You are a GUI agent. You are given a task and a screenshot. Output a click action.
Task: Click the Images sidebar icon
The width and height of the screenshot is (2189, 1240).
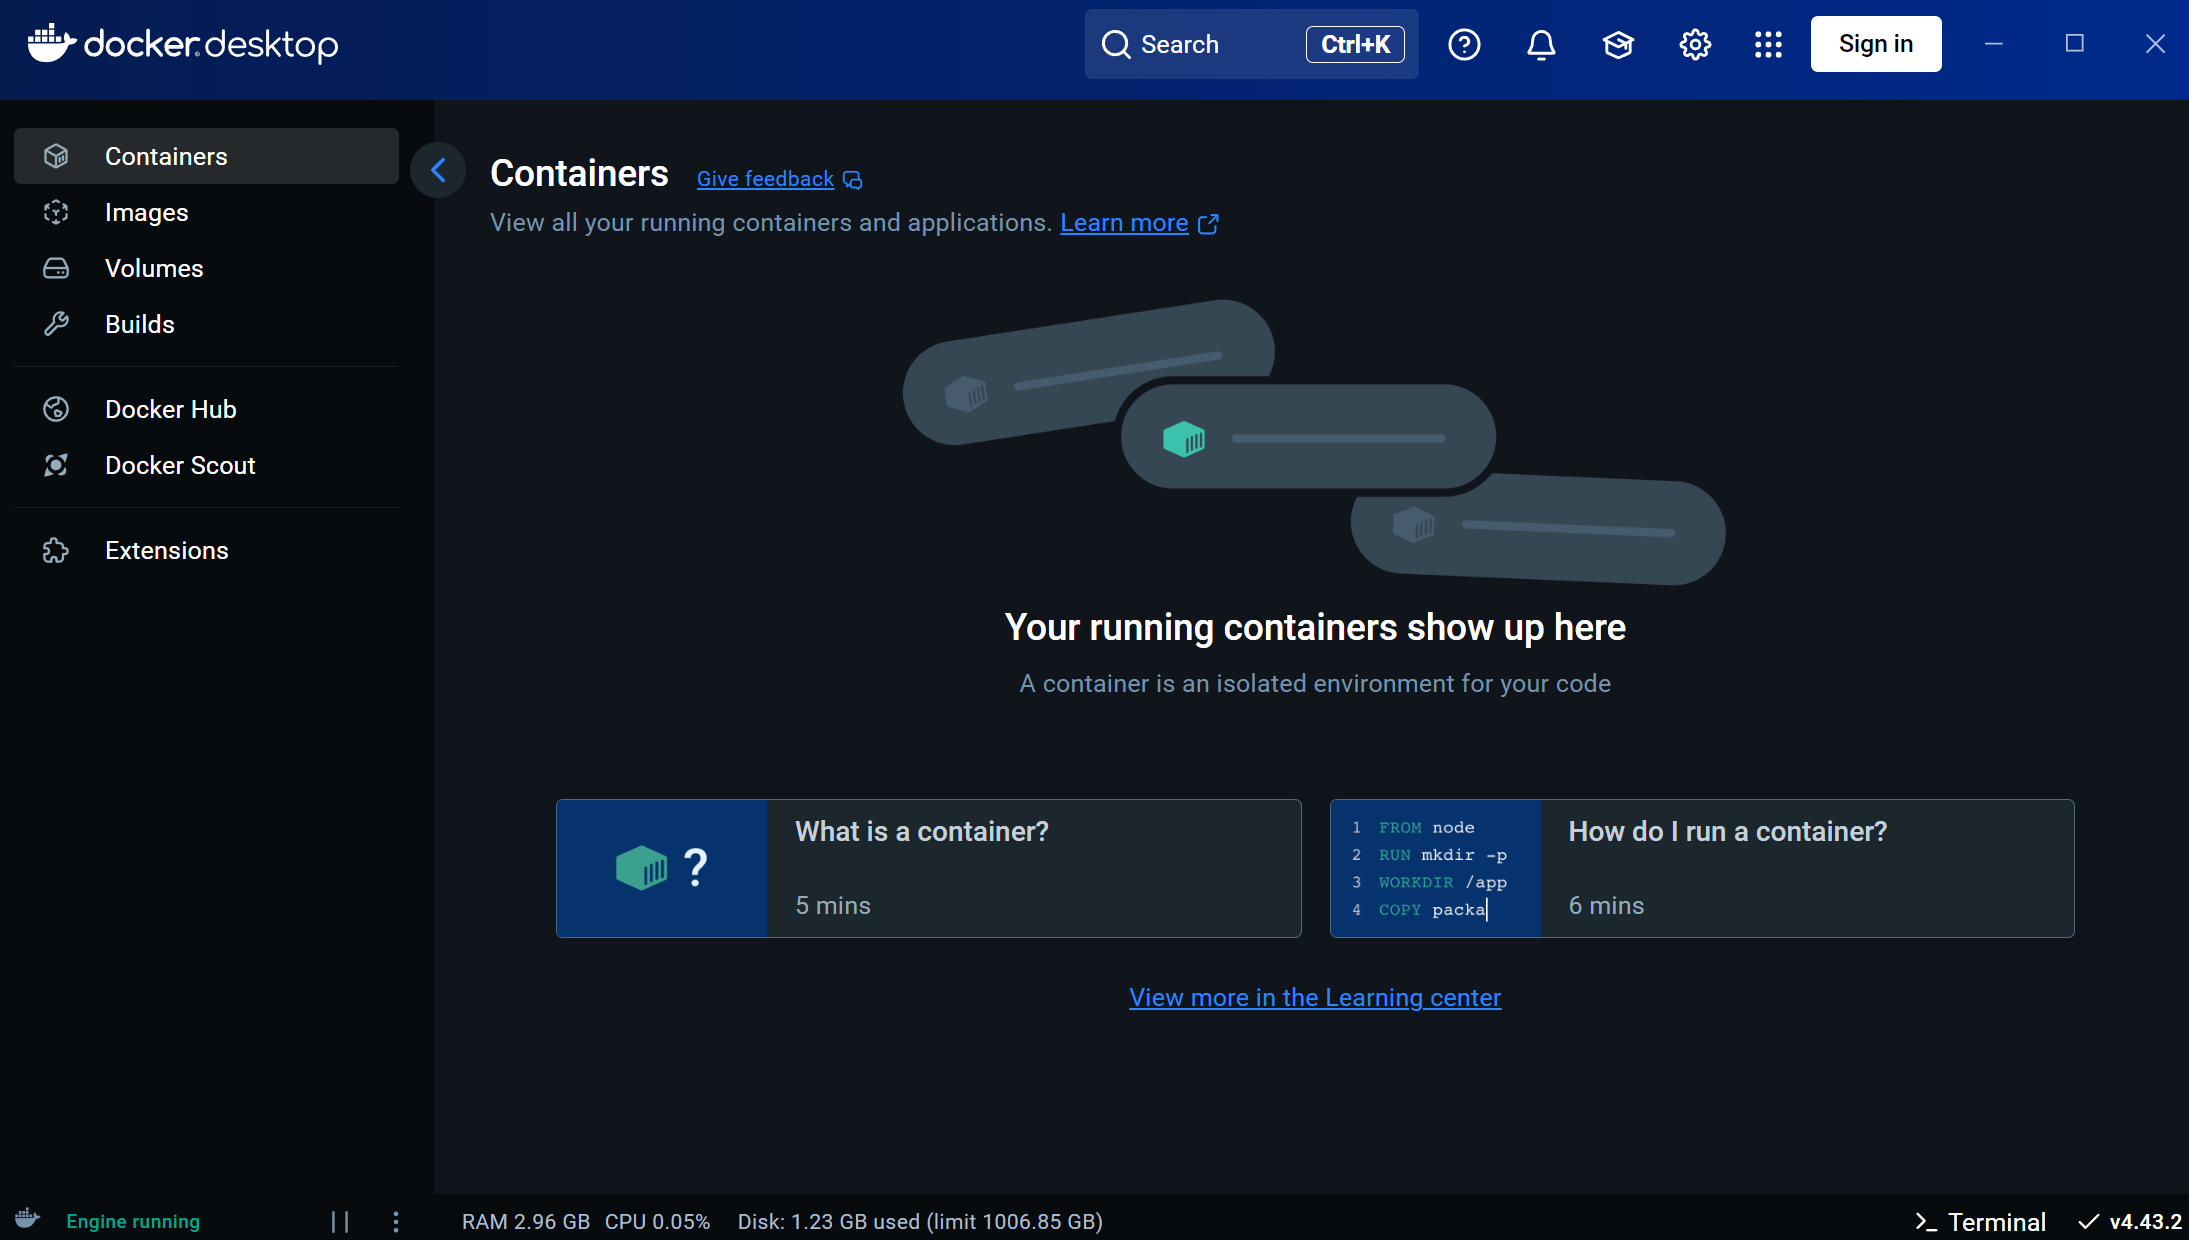pyautogui.click(x=56, y=212)
